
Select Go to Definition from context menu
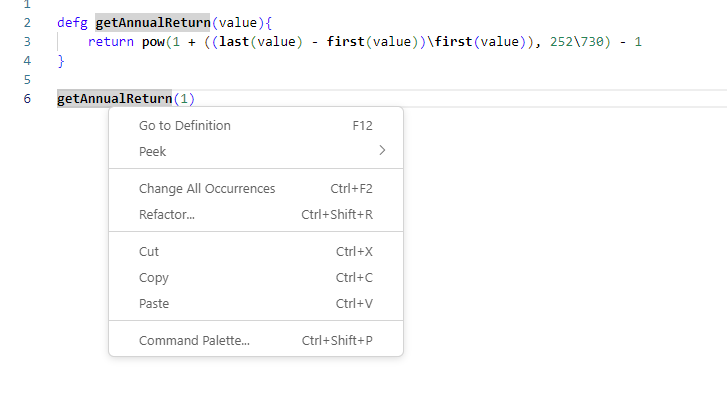point(185,126)
